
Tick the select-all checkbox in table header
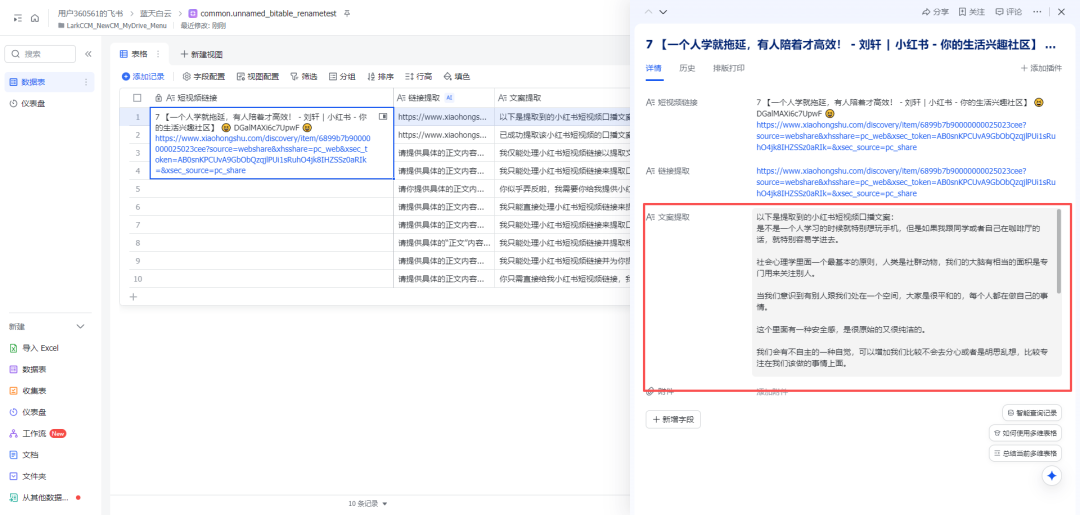[x=137, y=98]
